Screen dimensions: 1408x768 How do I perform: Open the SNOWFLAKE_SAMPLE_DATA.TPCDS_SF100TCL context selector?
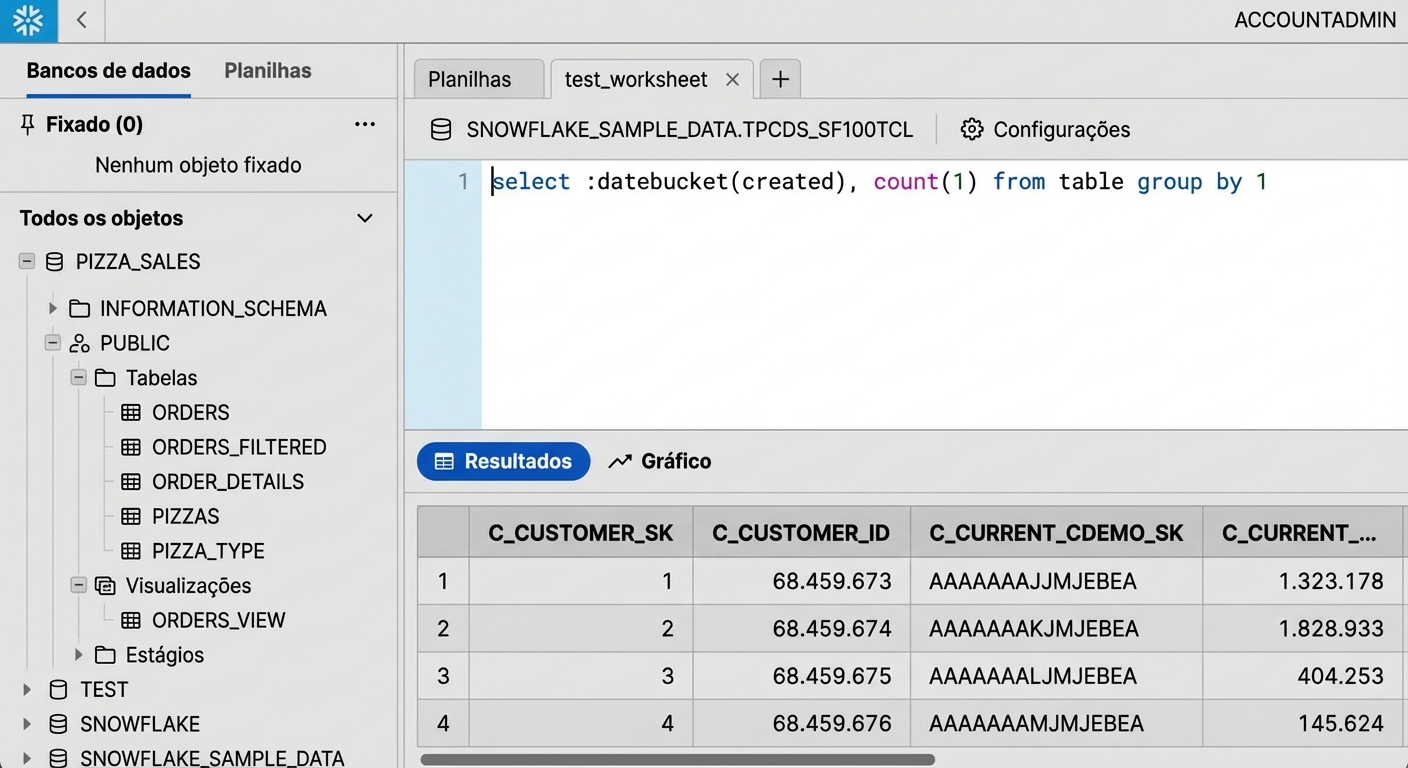coord(690,129)
